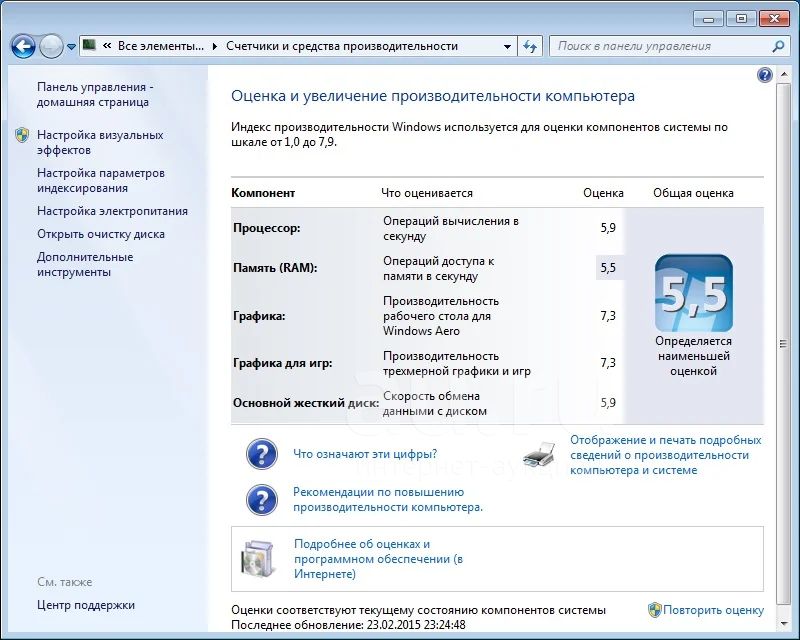Click the 'Графика для игр:' row label

(x=283, y=363)
